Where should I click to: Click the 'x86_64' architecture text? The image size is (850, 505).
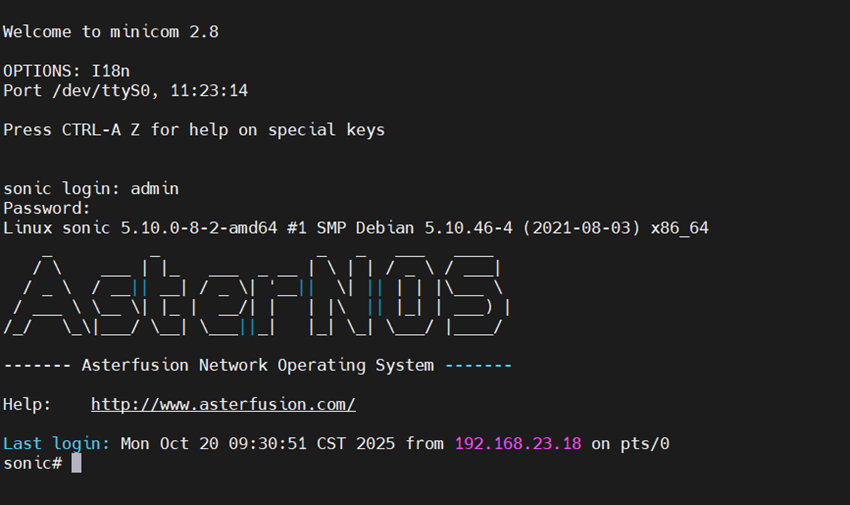click(680, 228)
